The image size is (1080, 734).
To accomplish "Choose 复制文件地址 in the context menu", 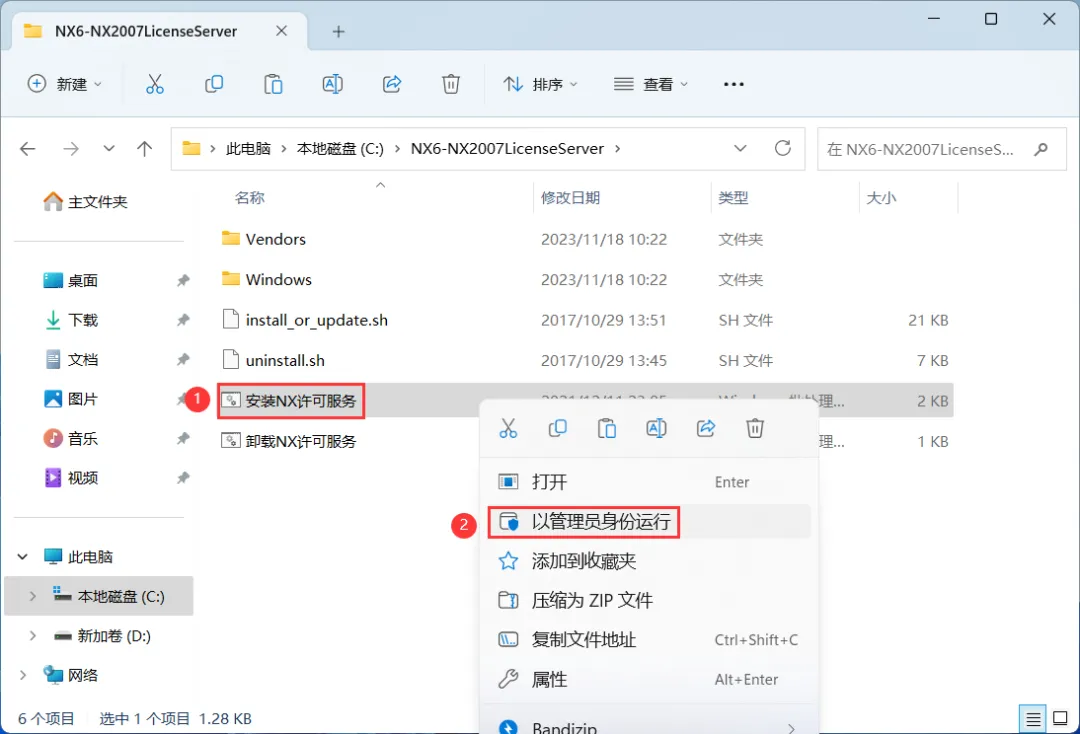I will (649, 640).
